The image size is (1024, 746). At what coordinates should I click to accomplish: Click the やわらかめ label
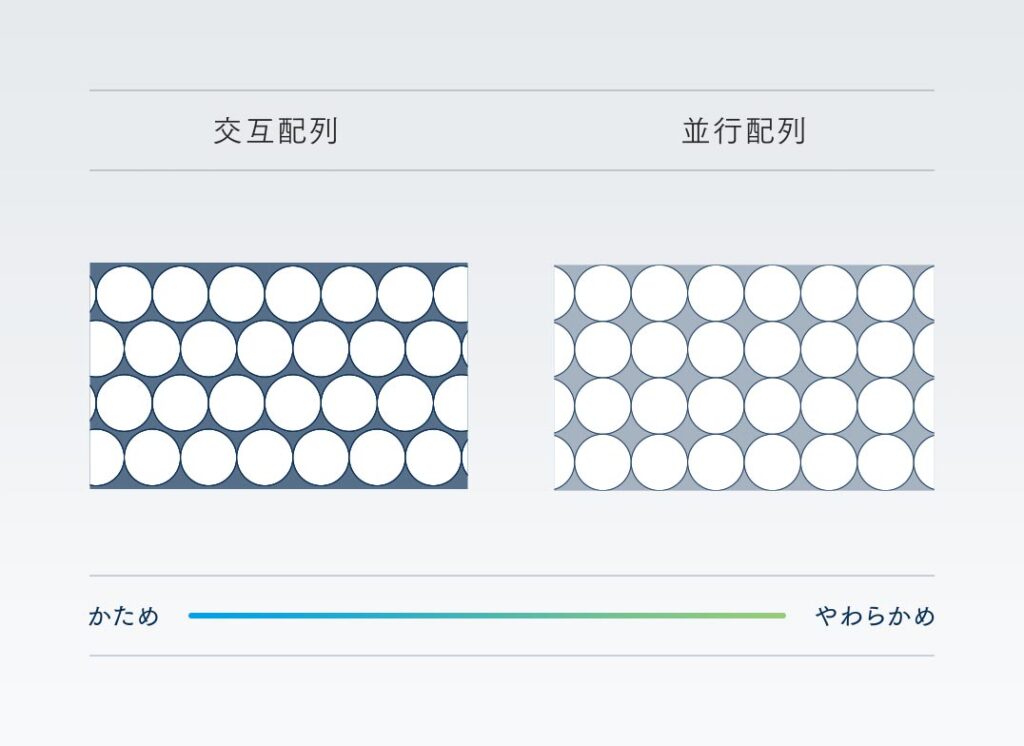(875, 615)
